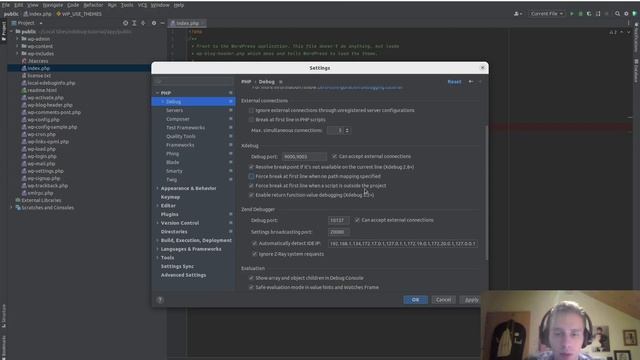Click OK in Settings dialog

point(416,300)
